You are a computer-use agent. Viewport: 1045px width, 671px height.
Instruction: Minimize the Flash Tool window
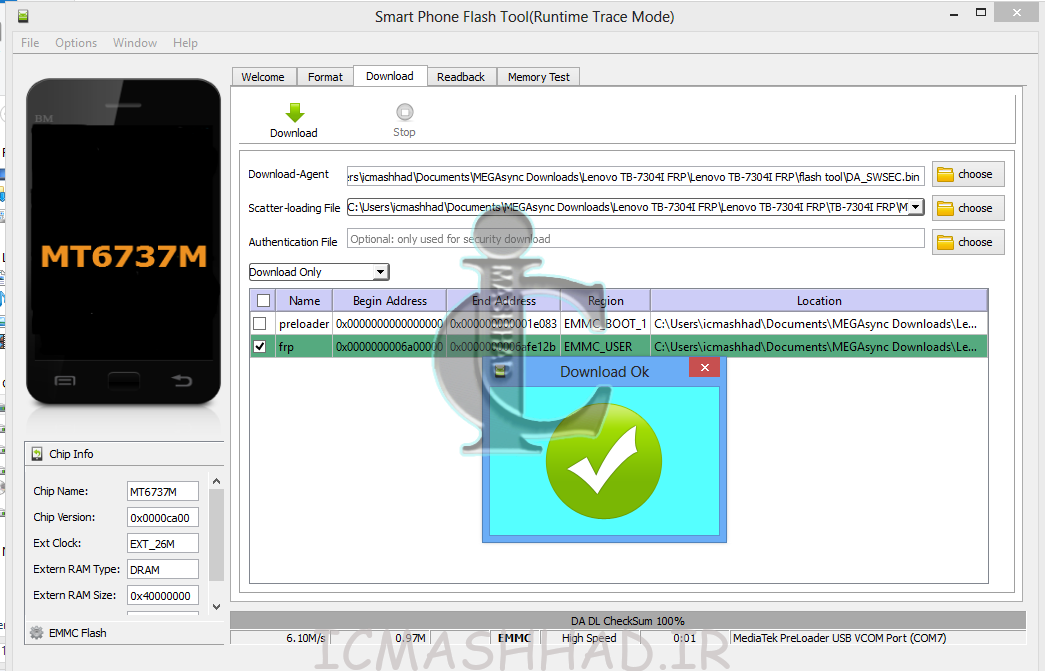pos(954,13)
